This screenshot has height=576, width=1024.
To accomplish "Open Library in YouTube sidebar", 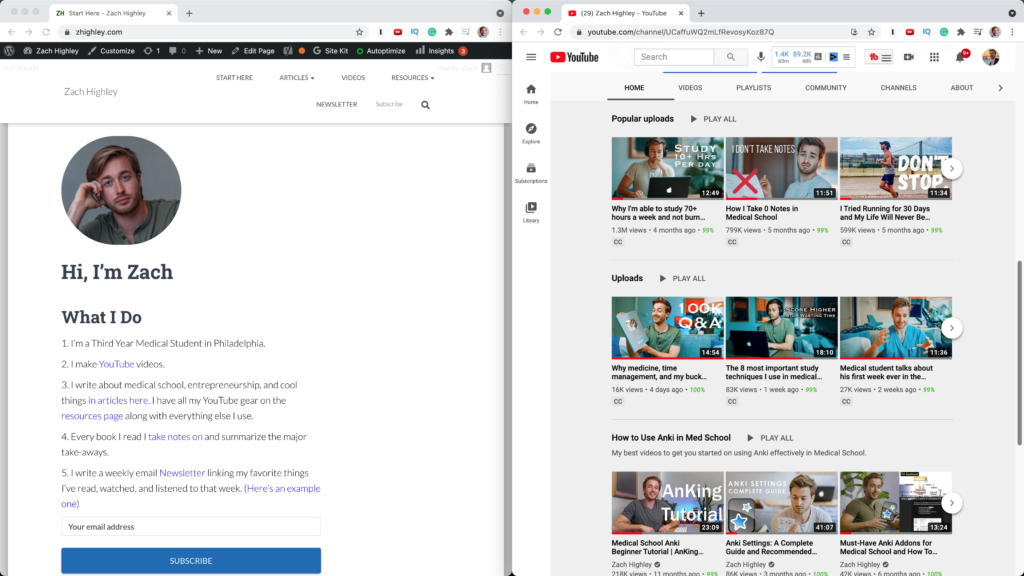I will [531, 212].
